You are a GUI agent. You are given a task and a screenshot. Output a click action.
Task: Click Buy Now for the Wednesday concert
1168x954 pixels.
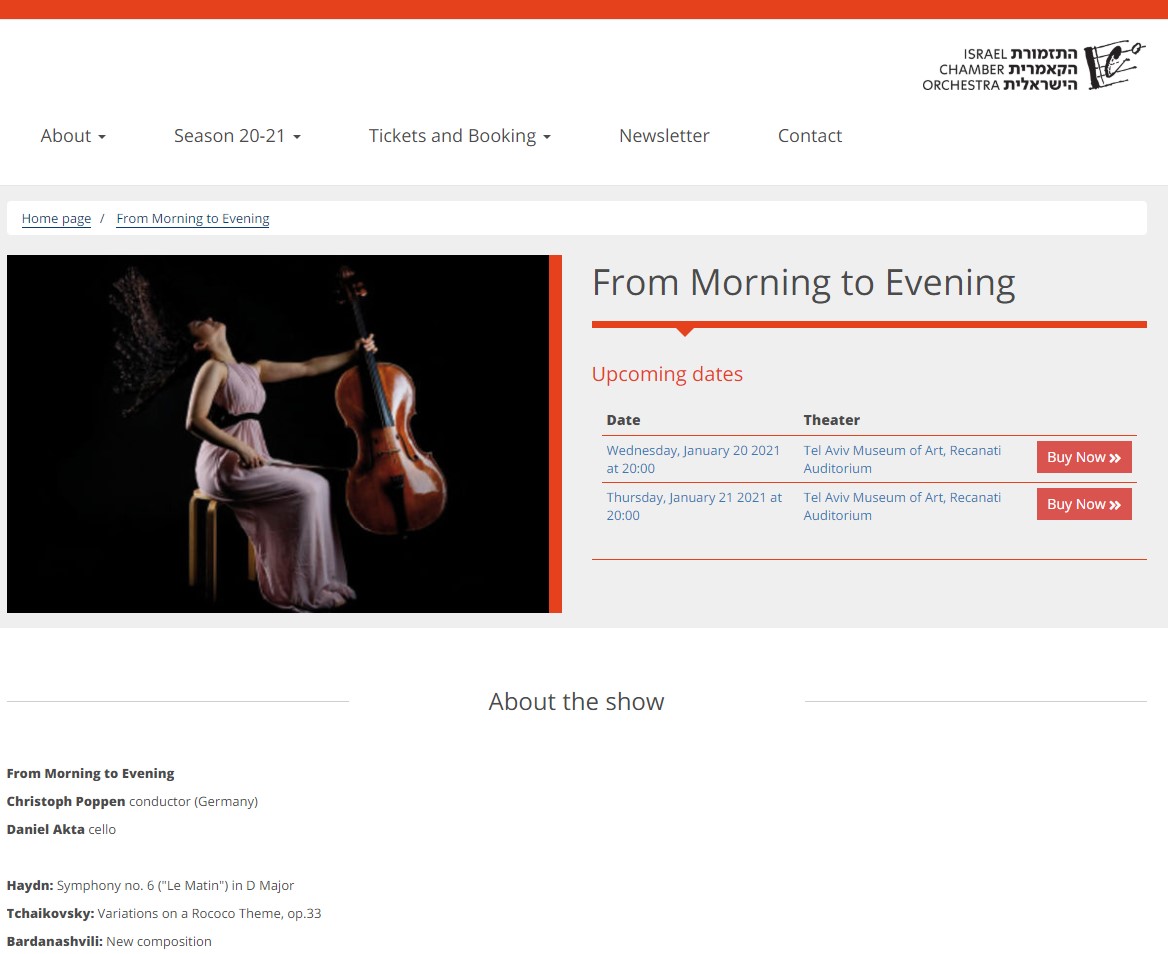1083,457
